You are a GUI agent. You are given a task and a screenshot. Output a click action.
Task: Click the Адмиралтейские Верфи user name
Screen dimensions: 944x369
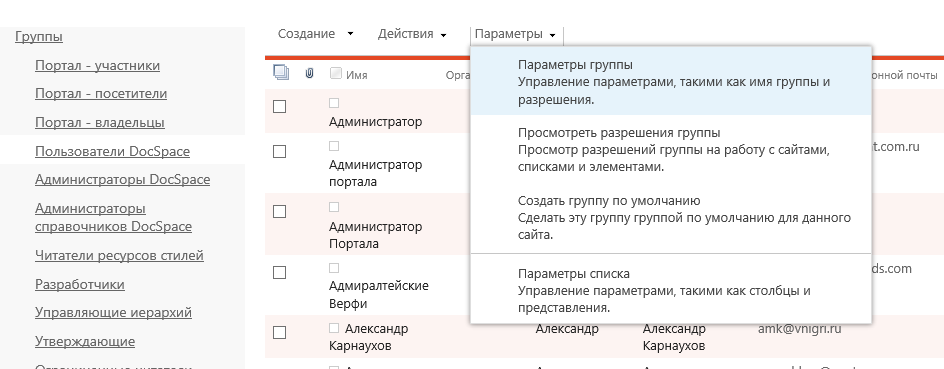pyautogui.click(x=379, y=294)
